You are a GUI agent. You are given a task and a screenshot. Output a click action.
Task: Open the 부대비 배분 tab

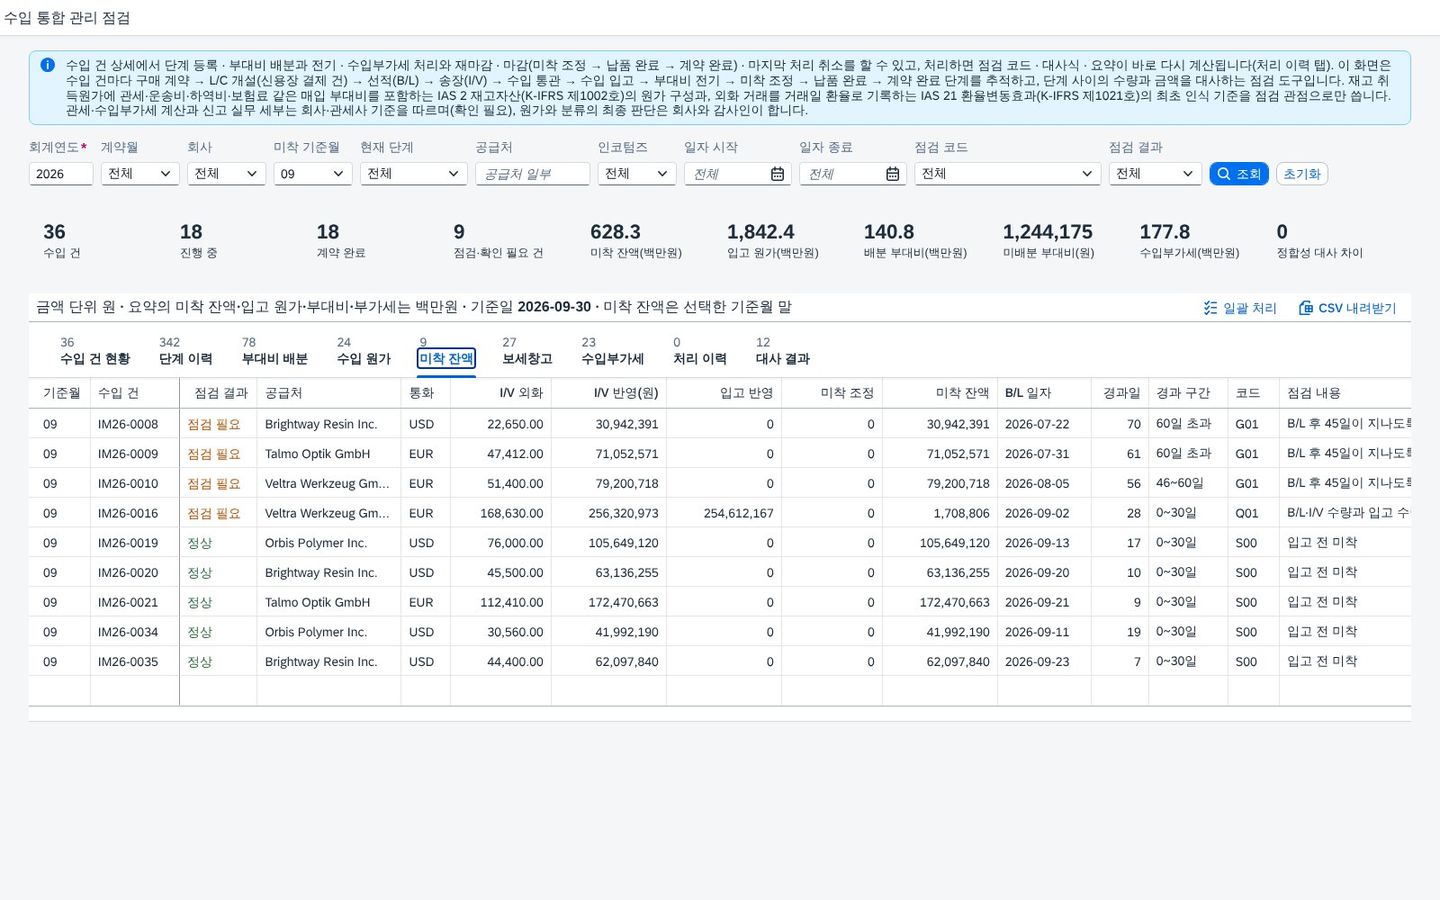275,359
